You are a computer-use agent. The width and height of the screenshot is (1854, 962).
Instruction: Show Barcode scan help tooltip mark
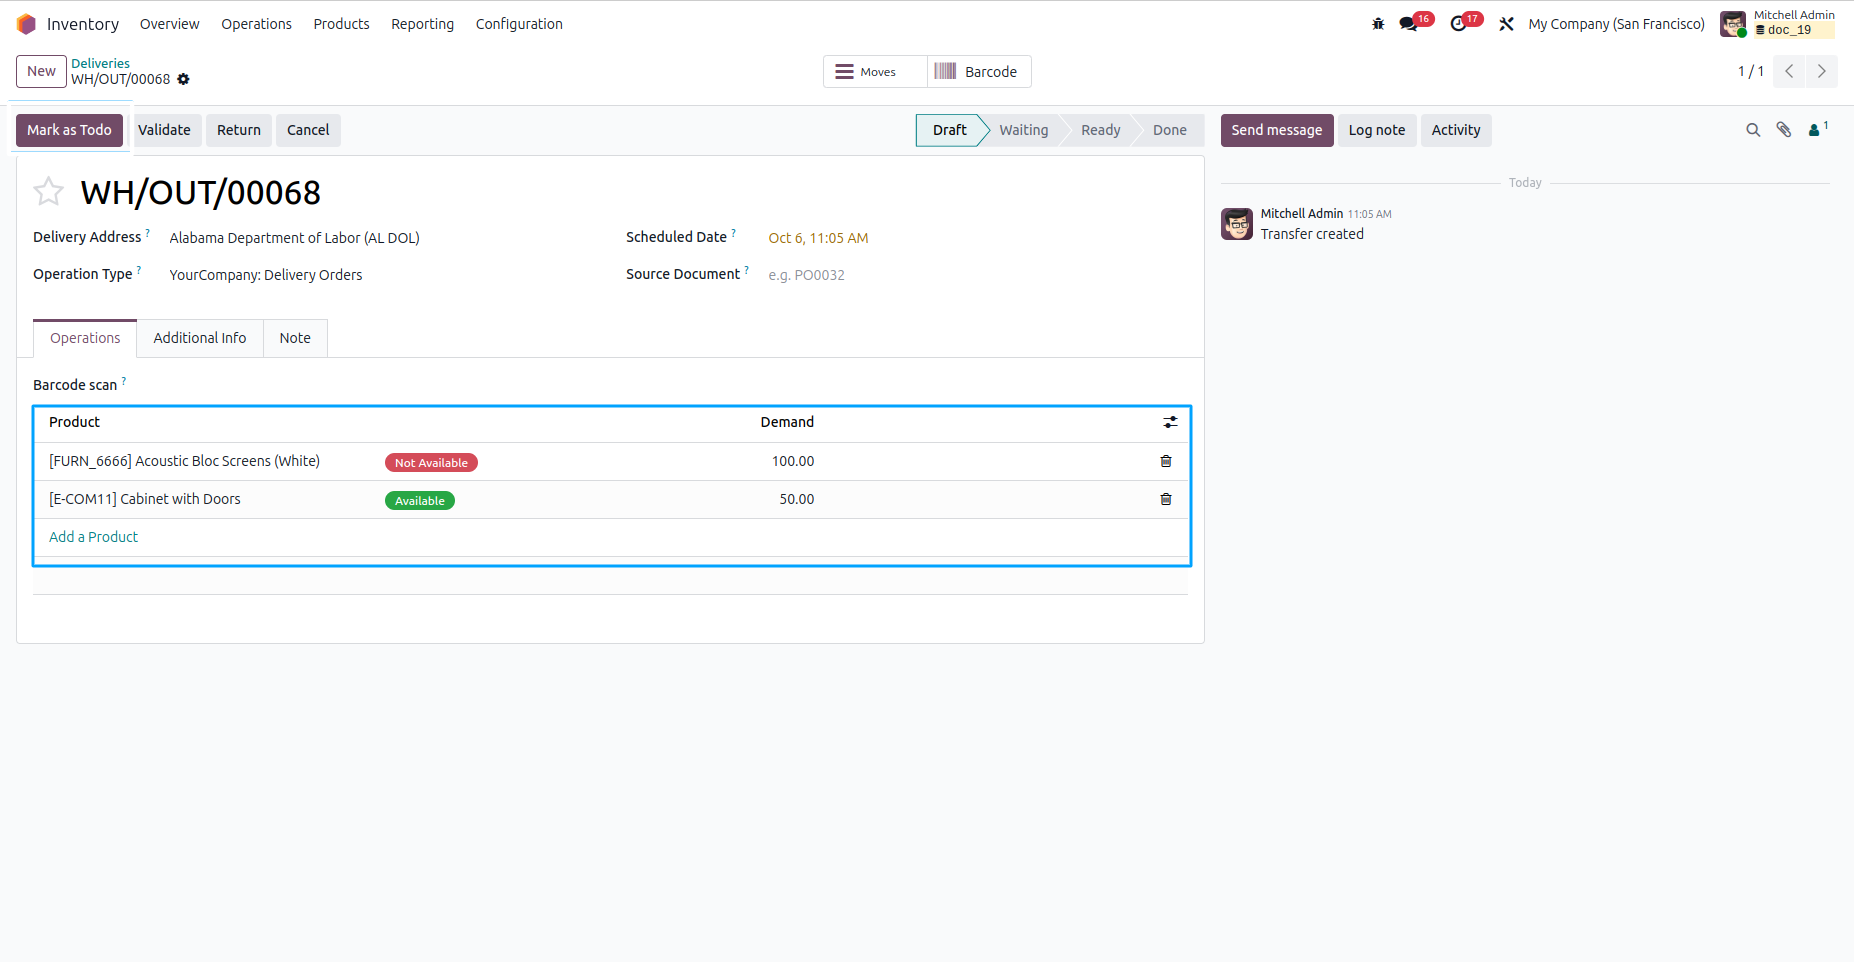124,380
